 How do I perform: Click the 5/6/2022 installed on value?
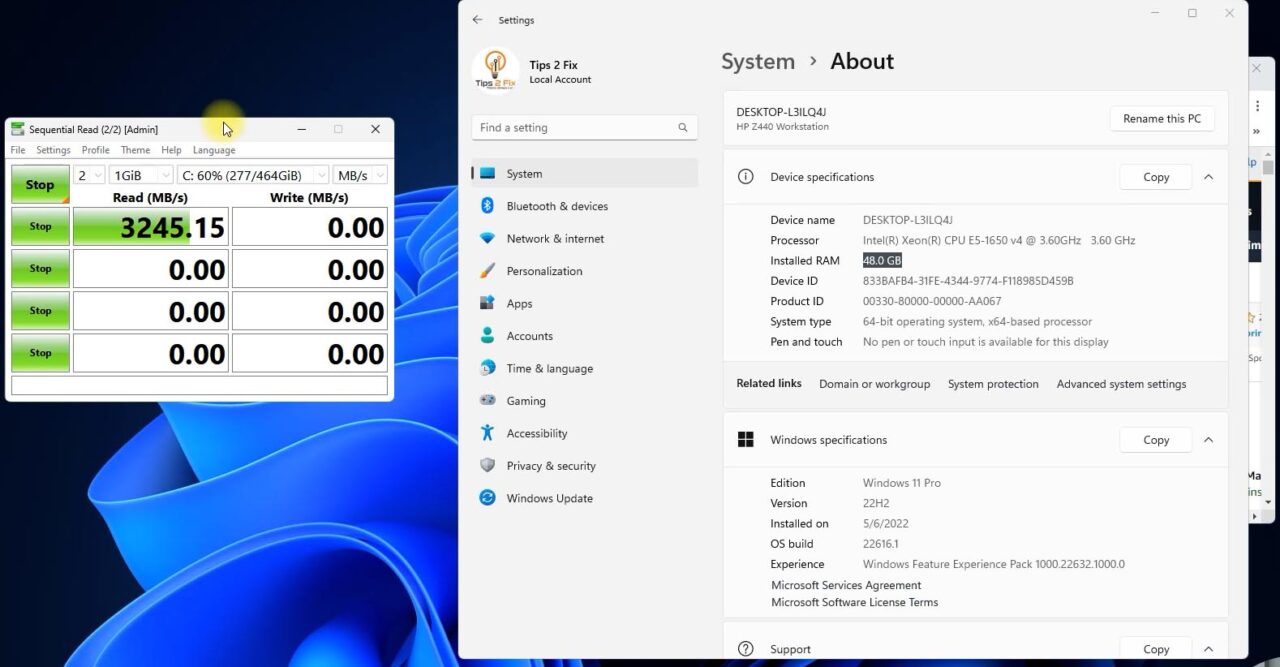tap(886, 523)
